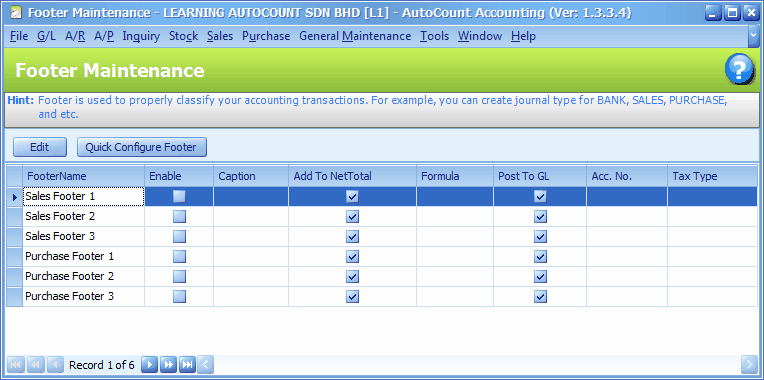This screenshot has height=380, width=764.
Task: Select the Purchase Footer 1 row
Action: (x=382, y=256)
